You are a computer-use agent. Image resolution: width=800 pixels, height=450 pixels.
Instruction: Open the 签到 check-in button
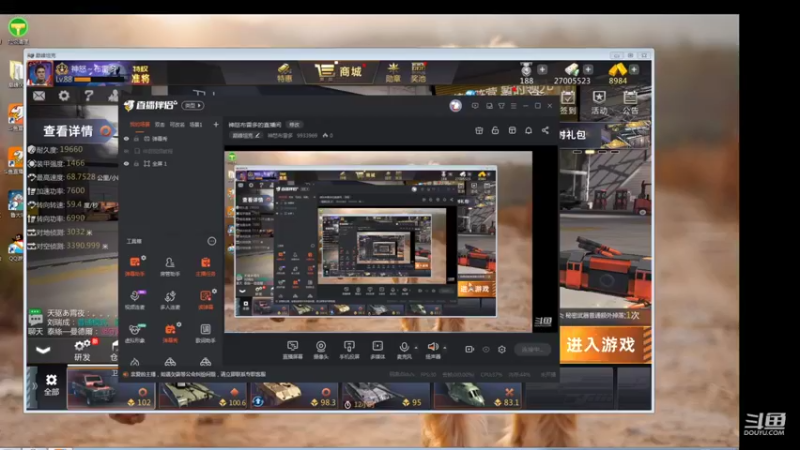(x=567, y=103)
